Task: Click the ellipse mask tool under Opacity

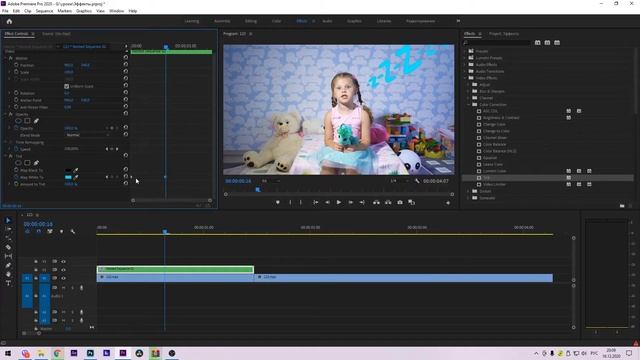Action: pyautogui.click(x=18, y=121)
